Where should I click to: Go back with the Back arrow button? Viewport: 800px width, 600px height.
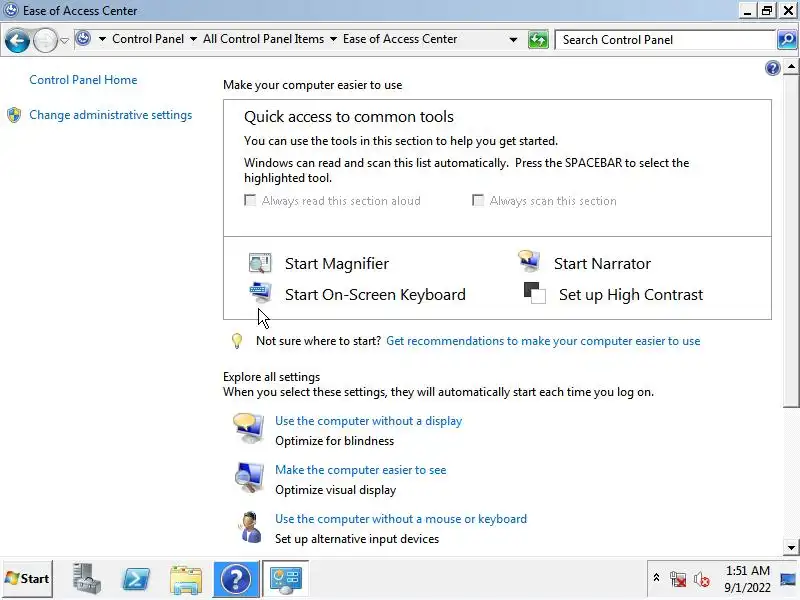point(17,40)
